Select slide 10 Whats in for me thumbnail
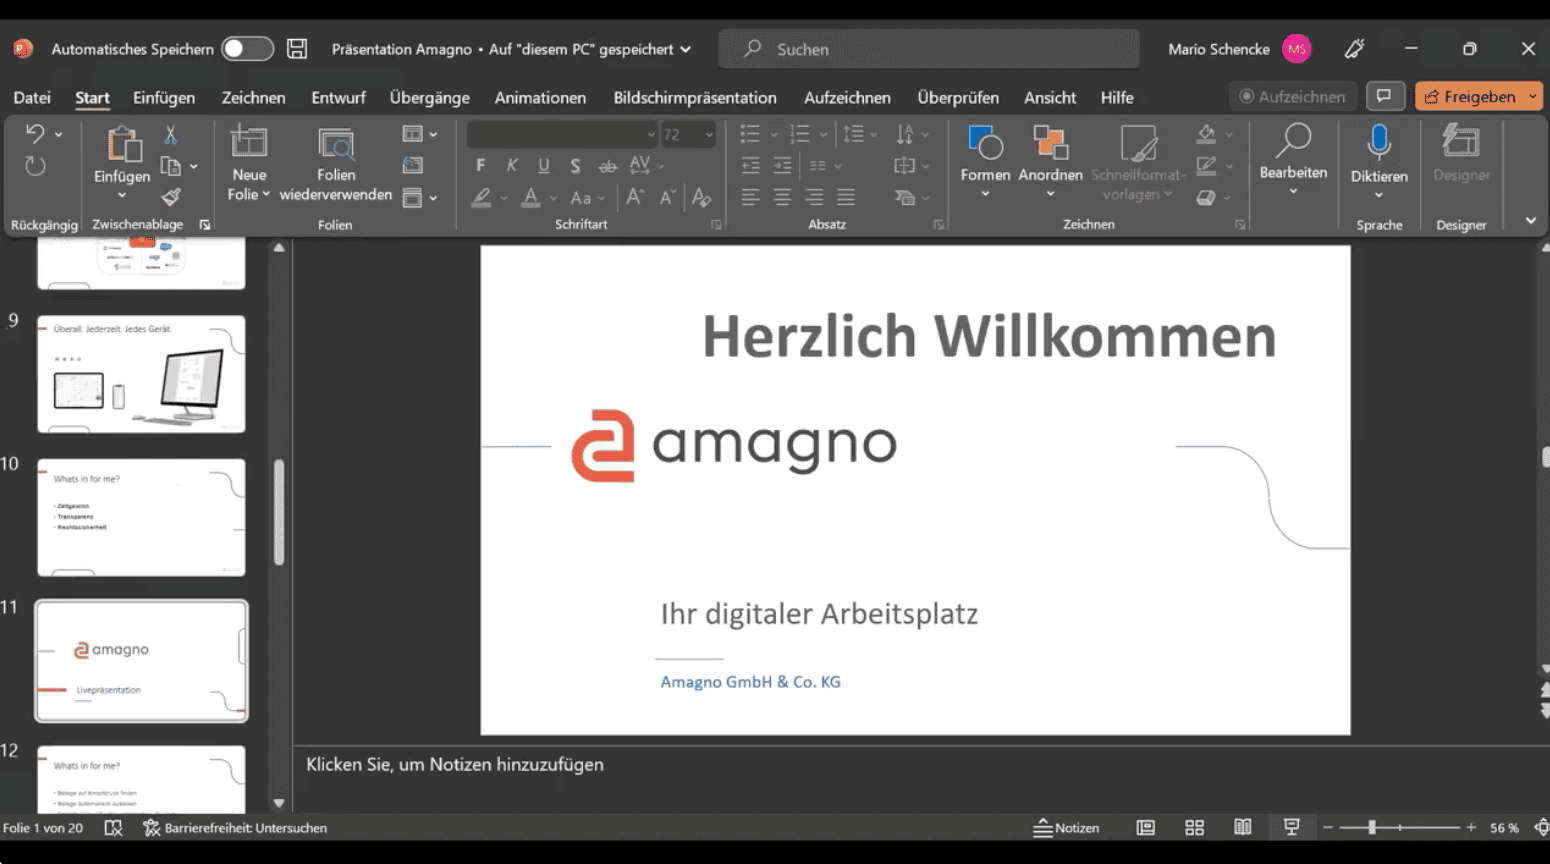Image resolution: width=1550 pixels, height=864 pixels. [141, 517]
